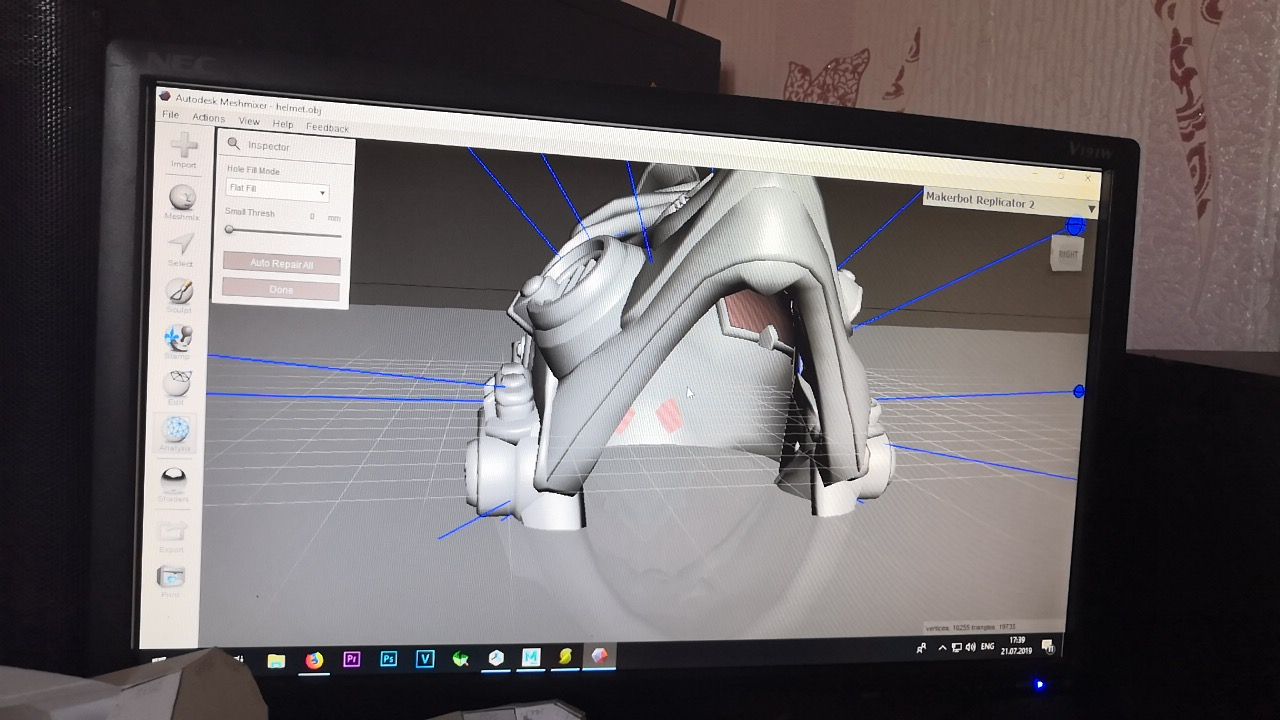
Task: Open the Hole Fill Mode dropdown showing Flat Fill
Action: [x=277, y=190]
